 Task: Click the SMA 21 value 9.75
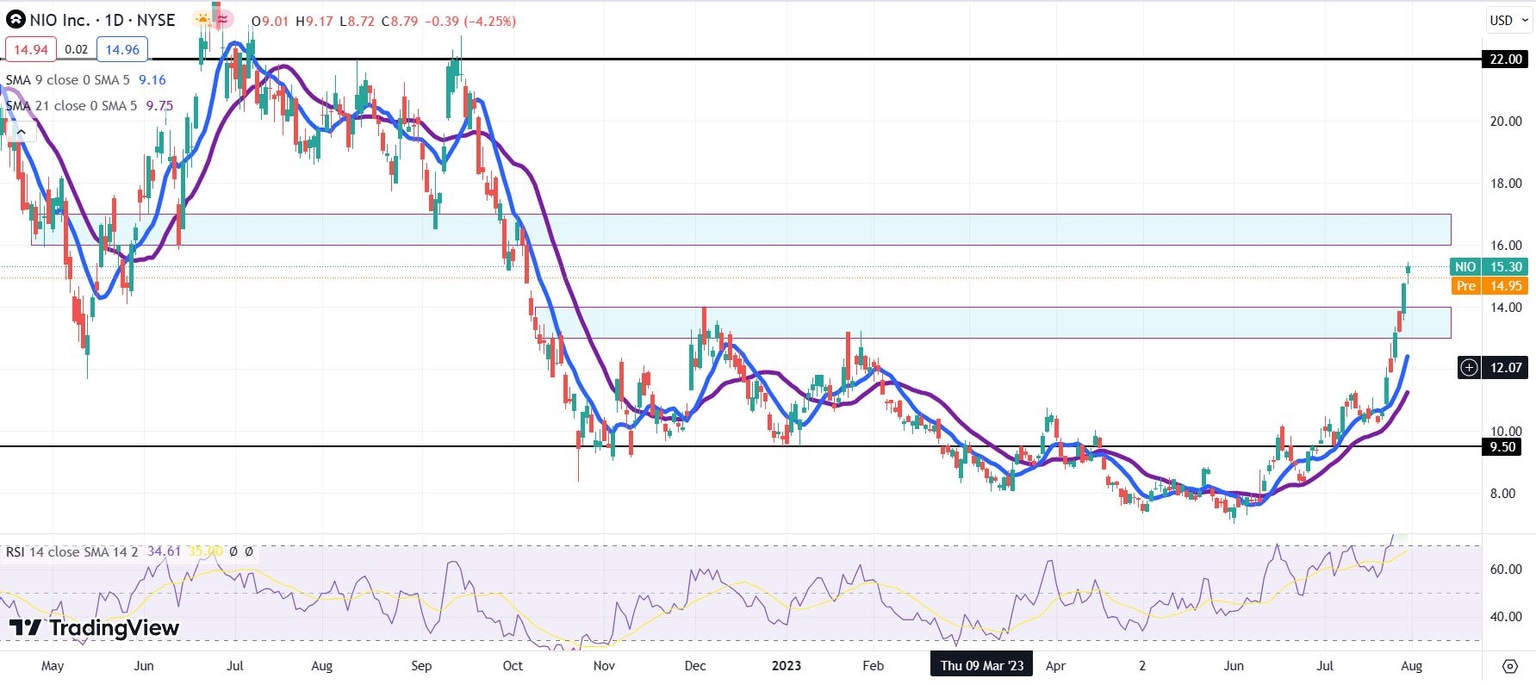coord(160,105)
